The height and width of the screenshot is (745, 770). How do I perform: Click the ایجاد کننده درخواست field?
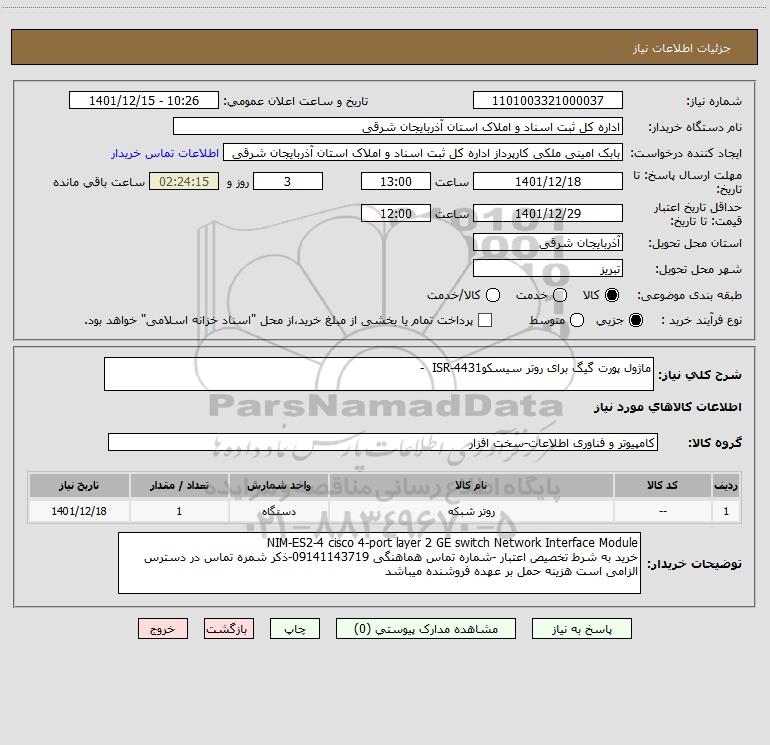[x=423, y=152]
